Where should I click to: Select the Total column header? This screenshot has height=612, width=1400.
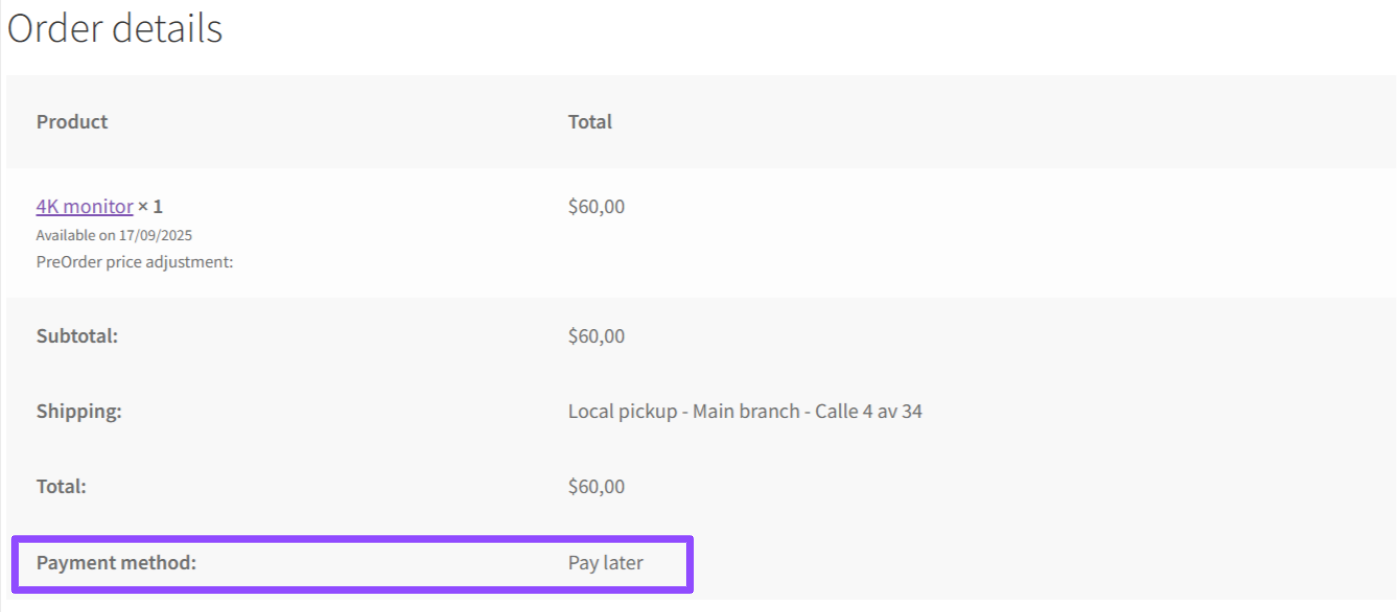tap(590, 121)
